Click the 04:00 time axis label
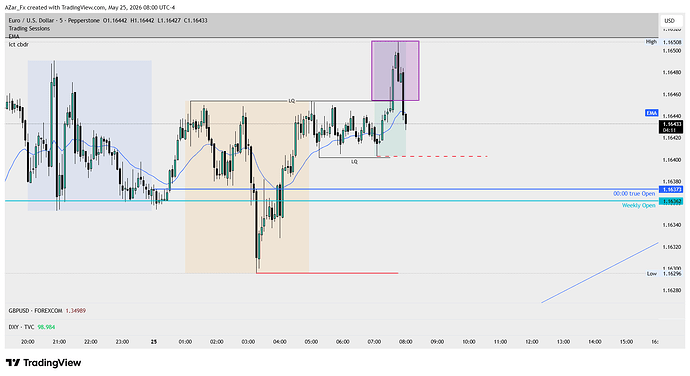 [x=280, y=342]
